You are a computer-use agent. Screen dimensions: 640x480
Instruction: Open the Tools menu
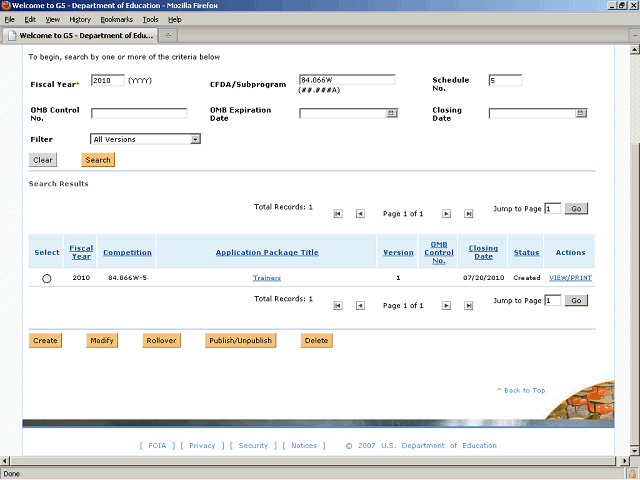point(150,20)
